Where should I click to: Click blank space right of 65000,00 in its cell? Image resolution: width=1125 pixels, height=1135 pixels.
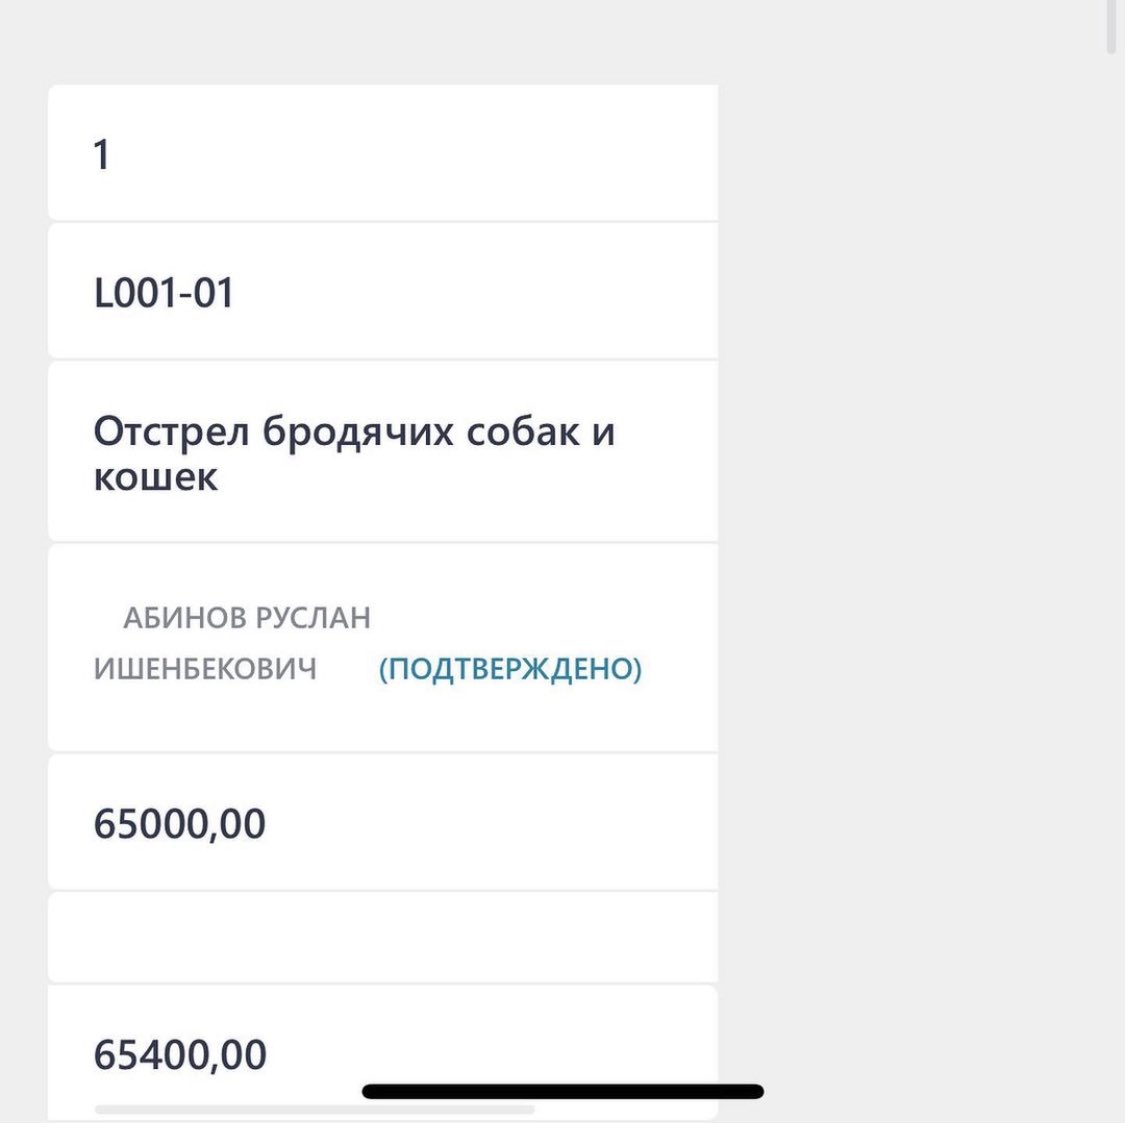point(500,824)
